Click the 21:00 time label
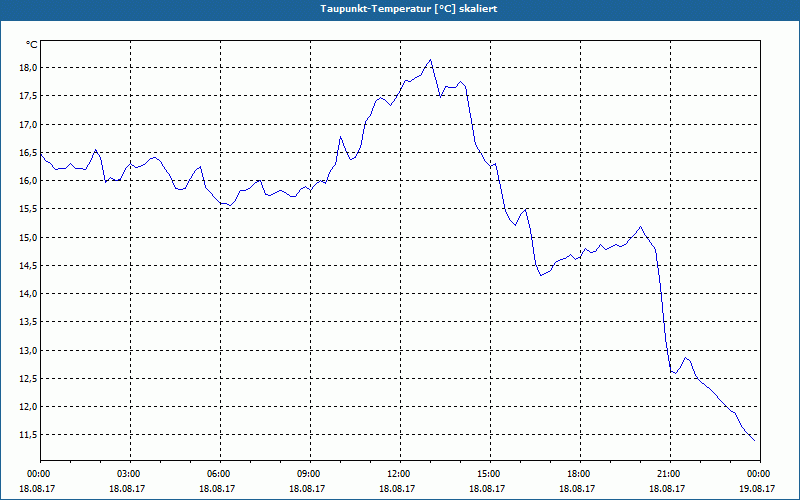Screen dimensions: 800x500 [670, 474]
